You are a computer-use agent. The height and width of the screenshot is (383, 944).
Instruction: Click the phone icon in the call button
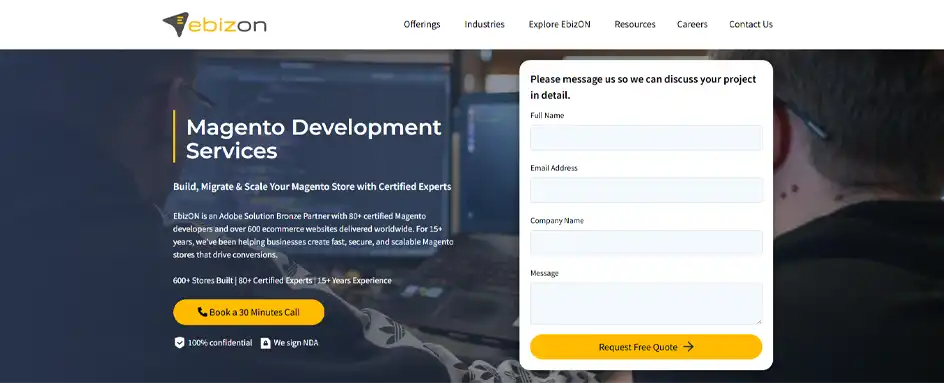202,312
